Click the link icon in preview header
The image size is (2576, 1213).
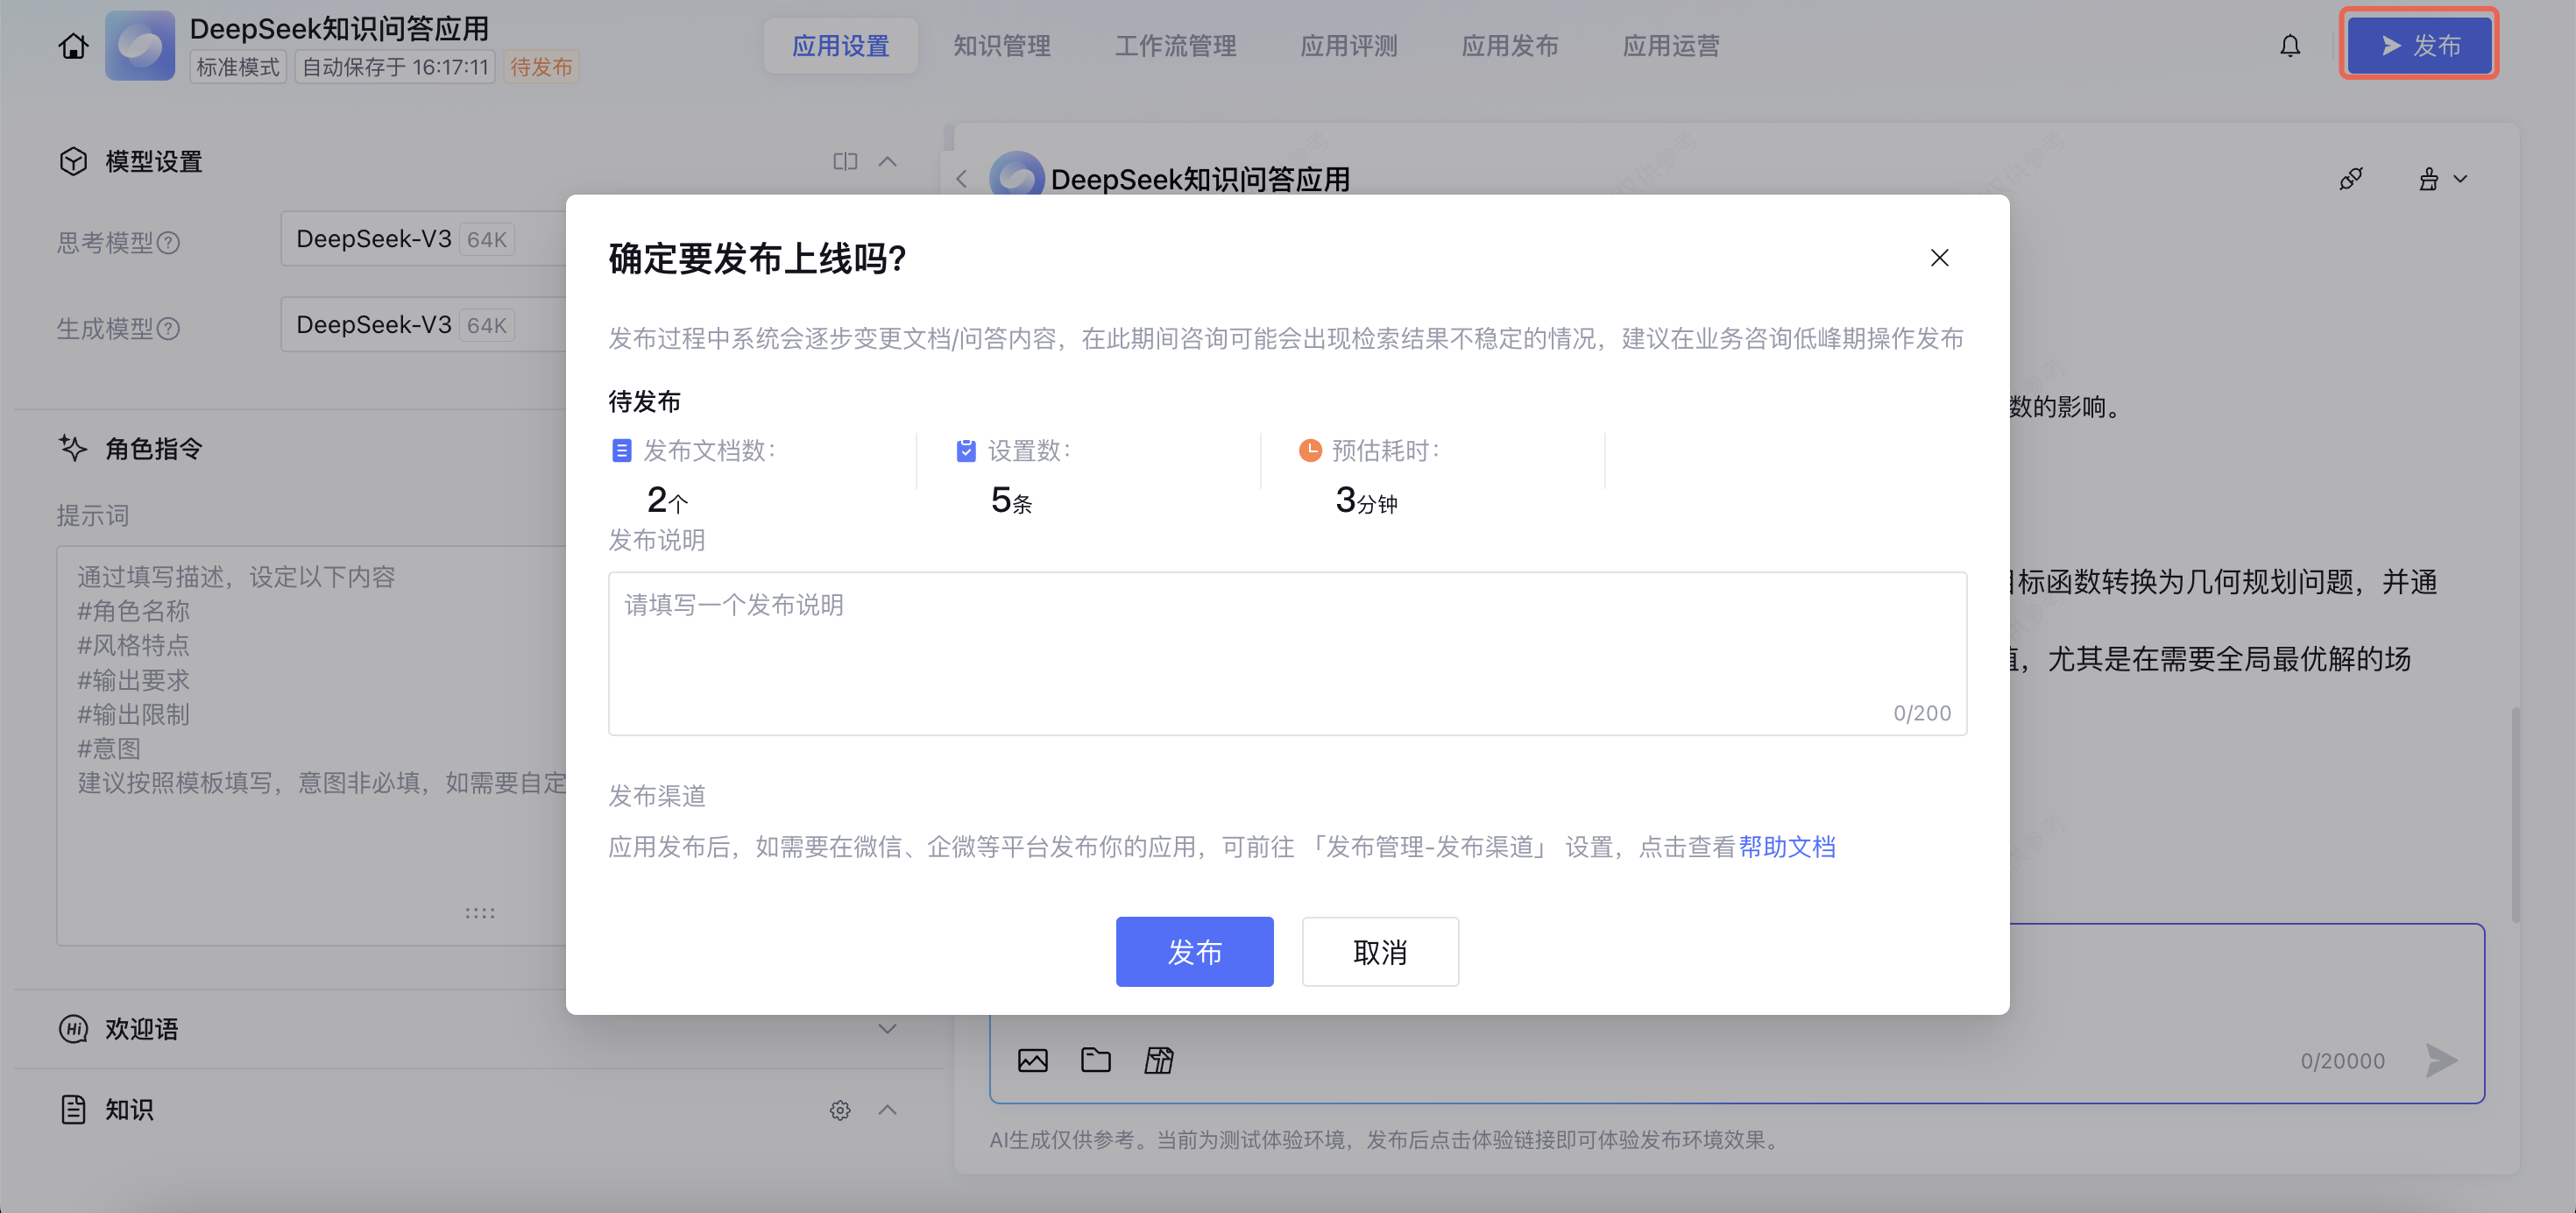coord(2350,179)
